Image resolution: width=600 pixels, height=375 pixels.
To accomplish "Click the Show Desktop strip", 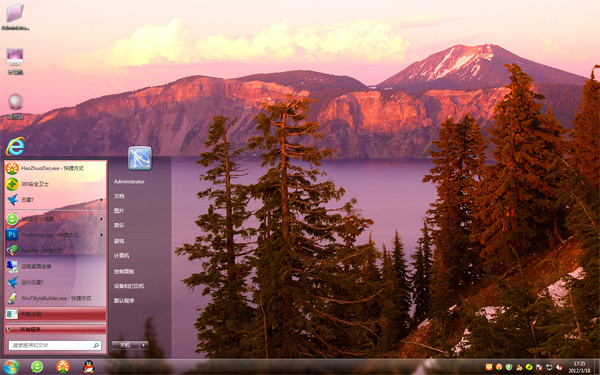I will [597, 367].
